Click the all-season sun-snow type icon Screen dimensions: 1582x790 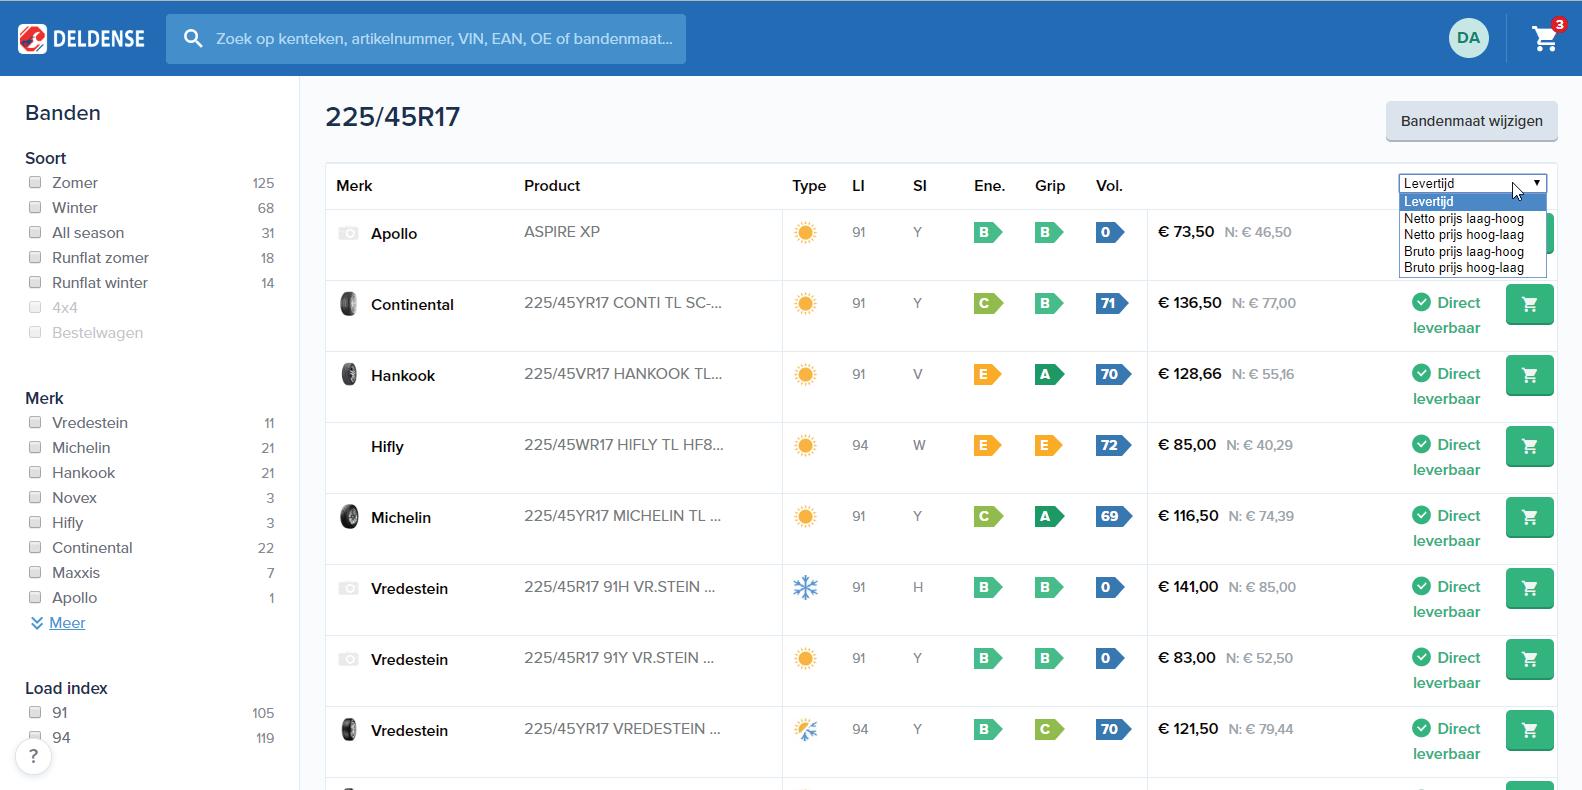click(805, 729)
